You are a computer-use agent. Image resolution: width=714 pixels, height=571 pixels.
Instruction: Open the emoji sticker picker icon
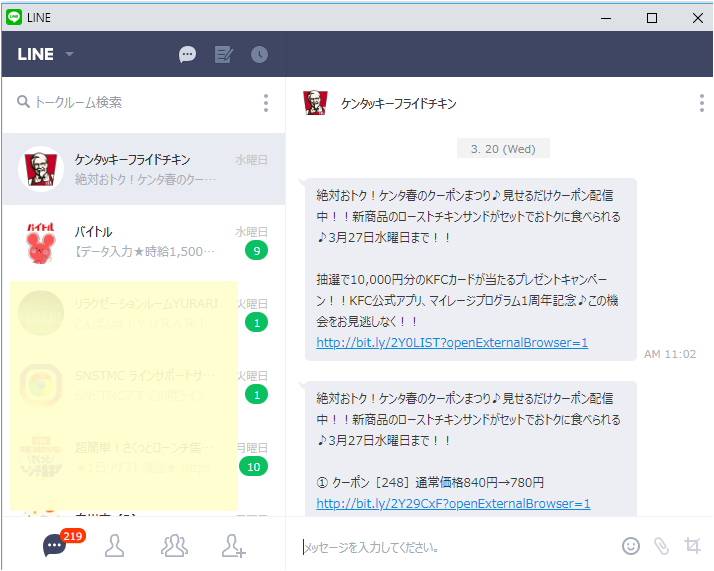[x=631, y=546]
